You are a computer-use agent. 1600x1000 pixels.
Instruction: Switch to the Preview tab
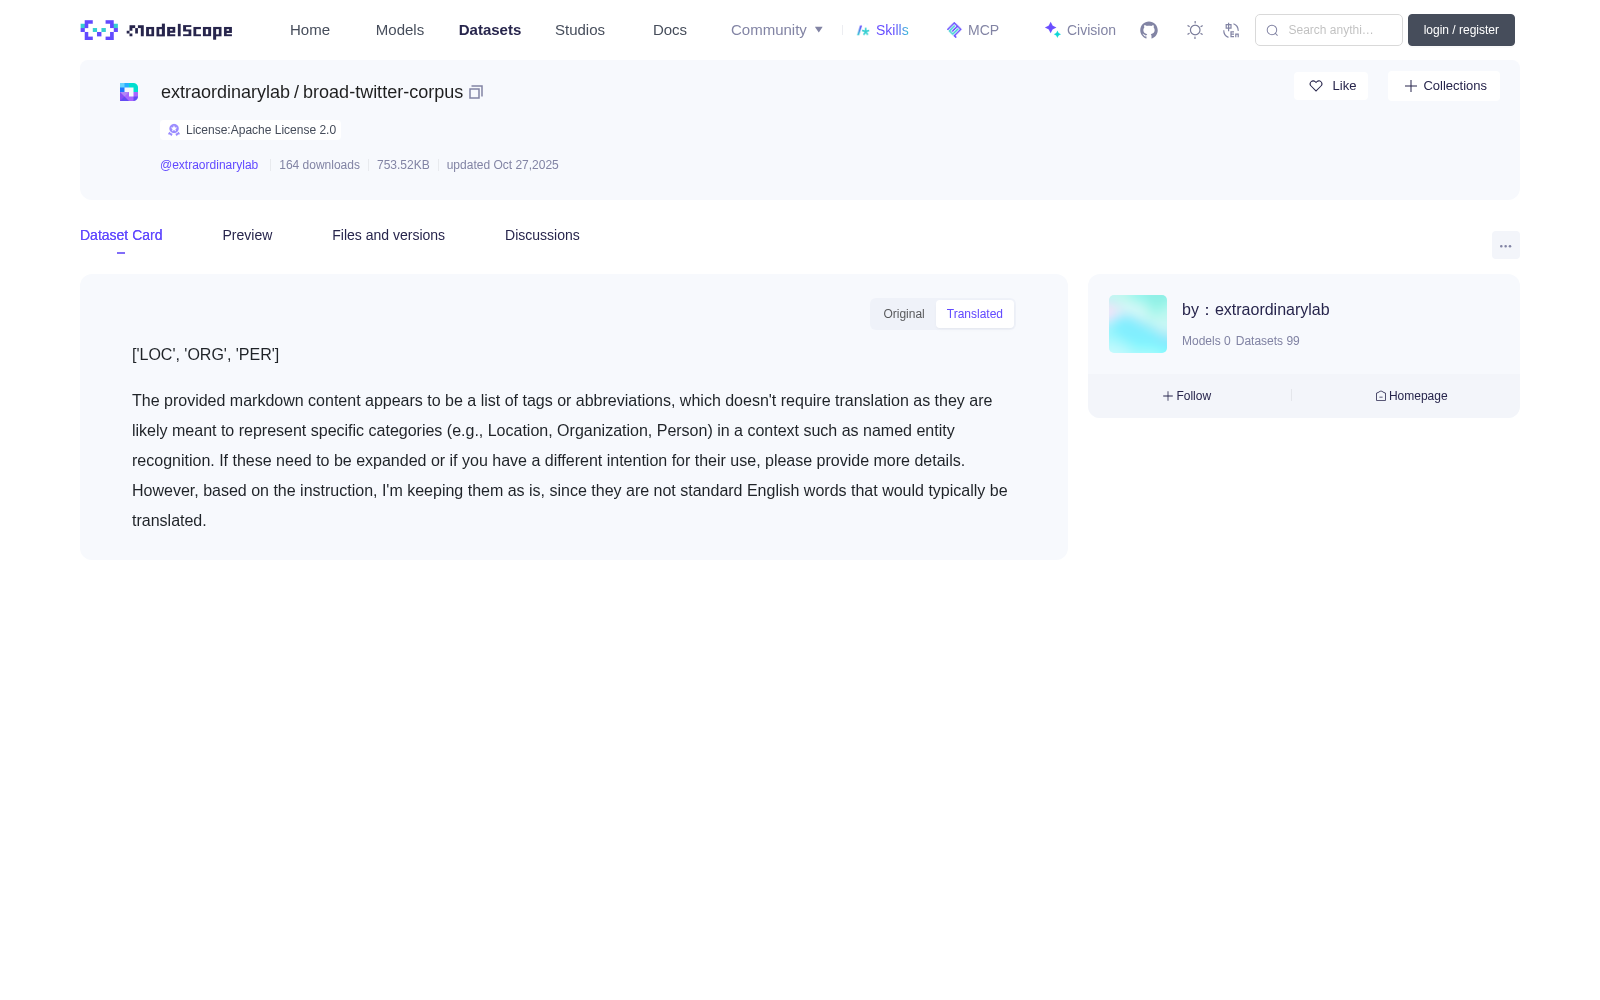(x=247, y=235)
